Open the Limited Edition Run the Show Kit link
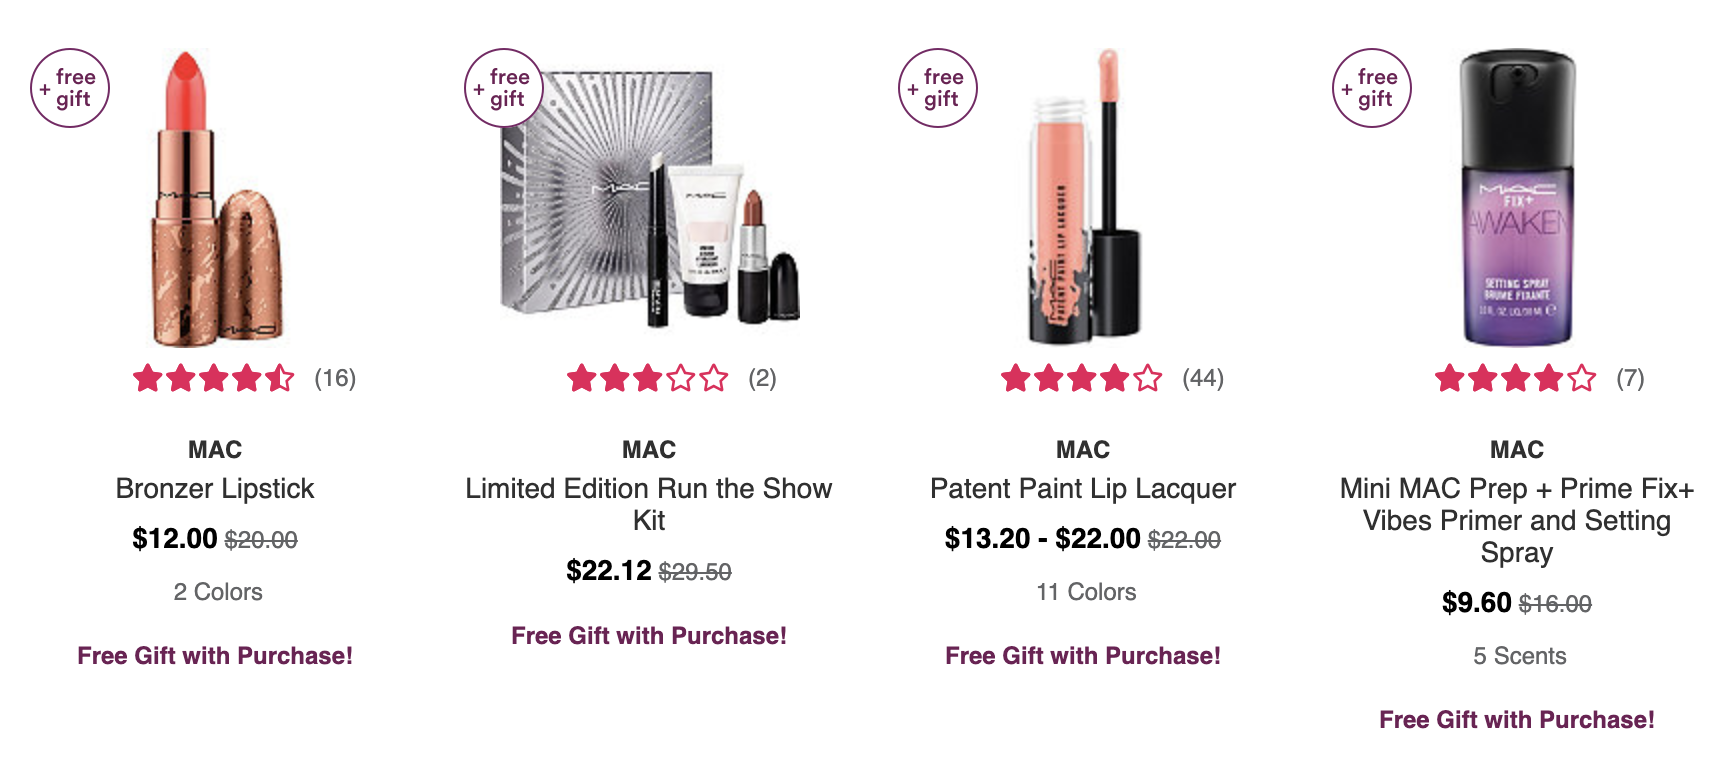 click(x=649, y=504)
